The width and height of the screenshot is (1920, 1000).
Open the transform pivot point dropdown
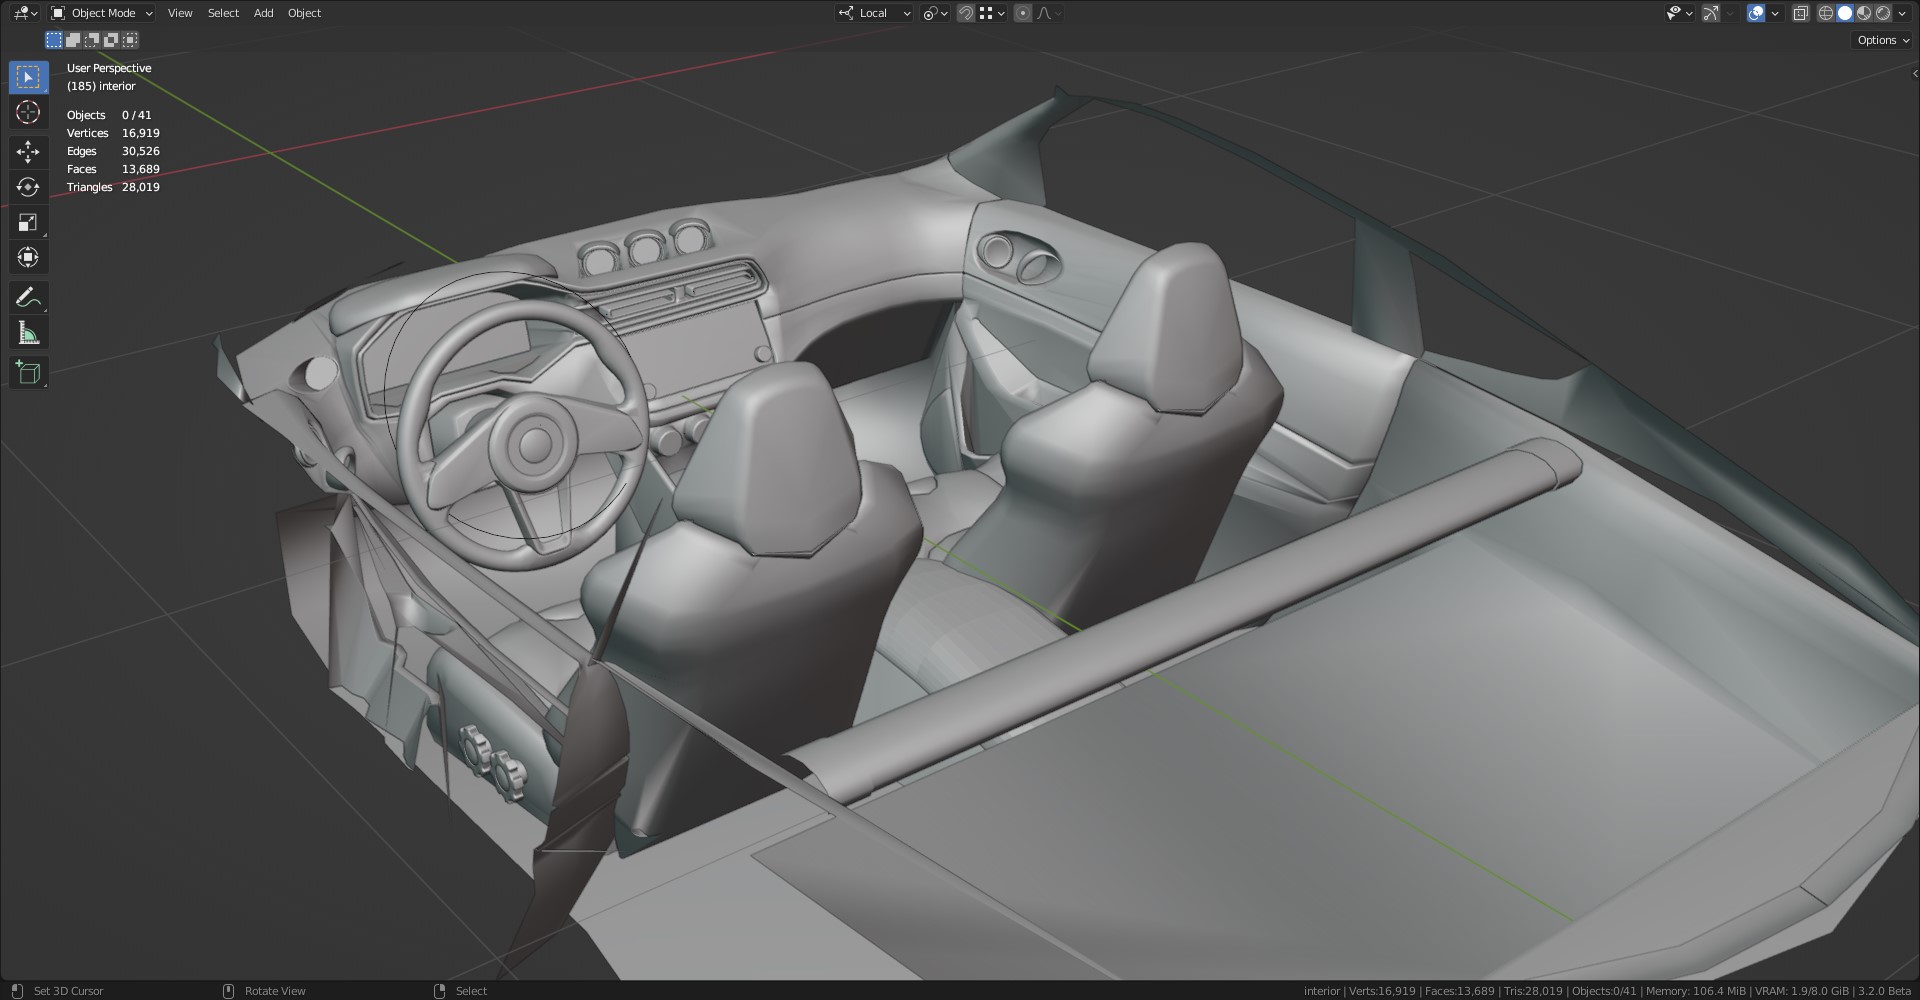[x=935, y=13]
